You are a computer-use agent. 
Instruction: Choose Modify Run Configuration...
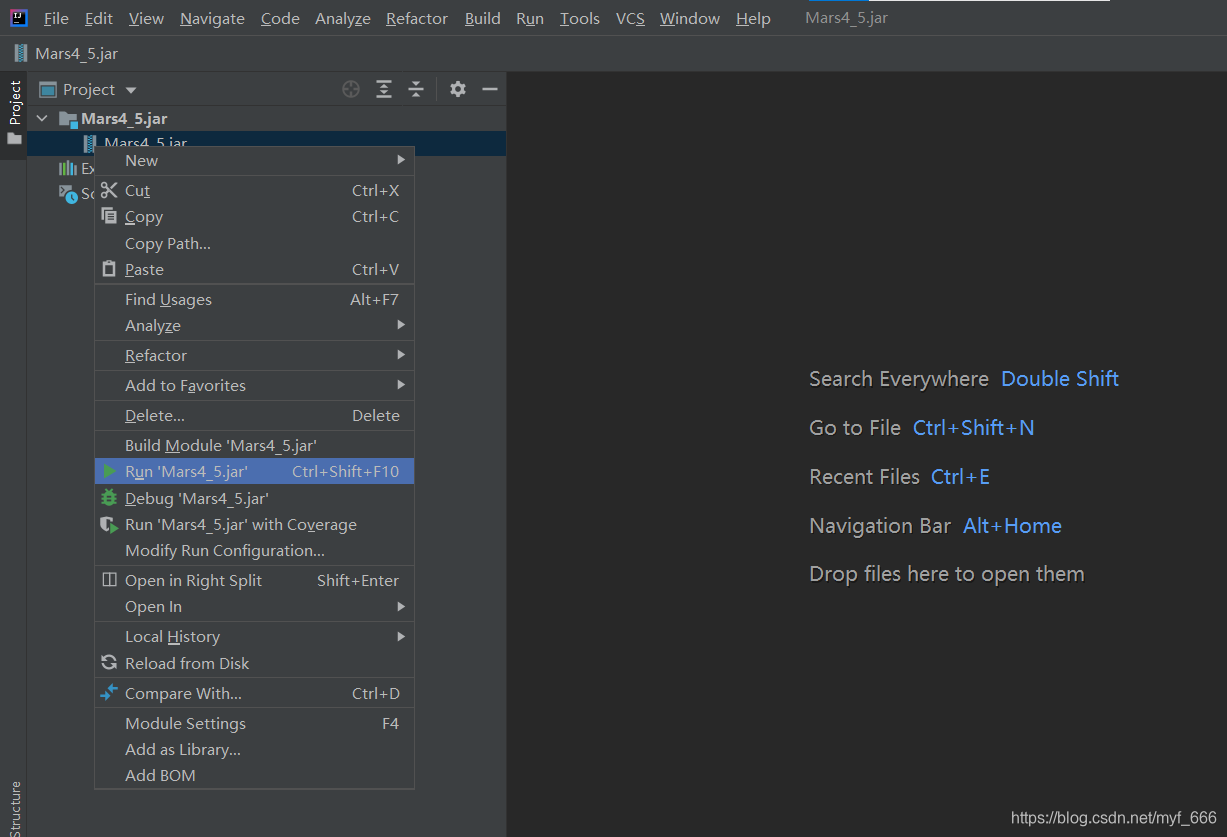pos(254,550)
